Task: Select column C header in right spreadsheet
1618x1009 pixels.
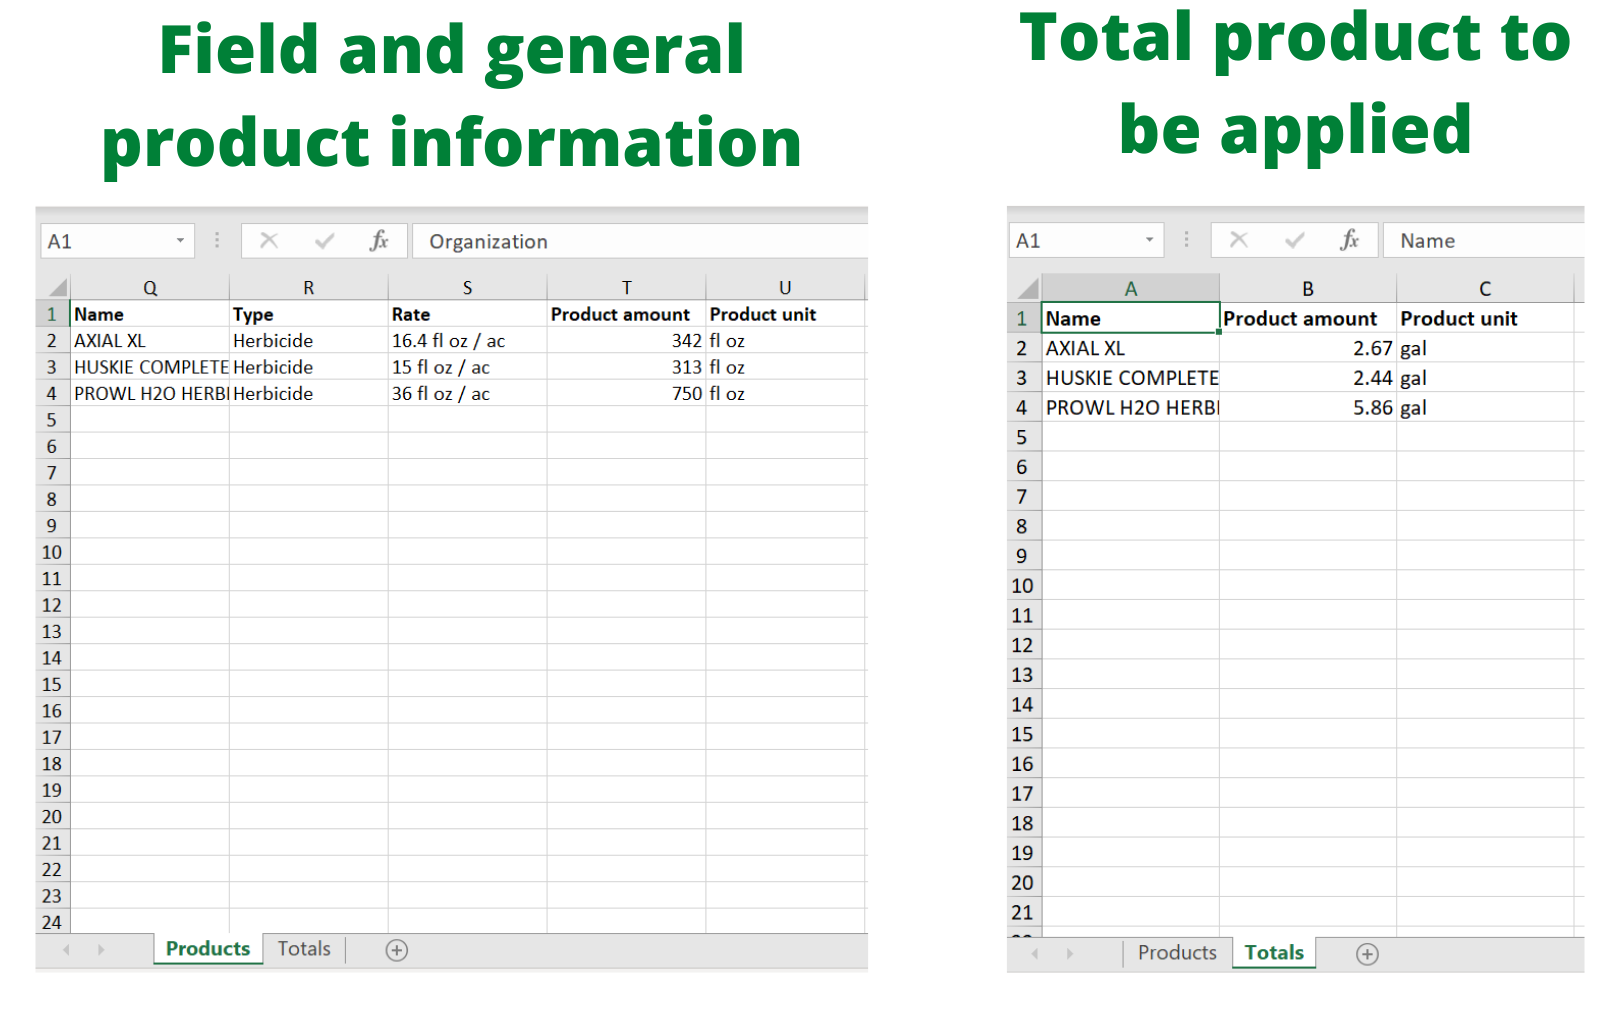Action: click(x=1485, y=289)
